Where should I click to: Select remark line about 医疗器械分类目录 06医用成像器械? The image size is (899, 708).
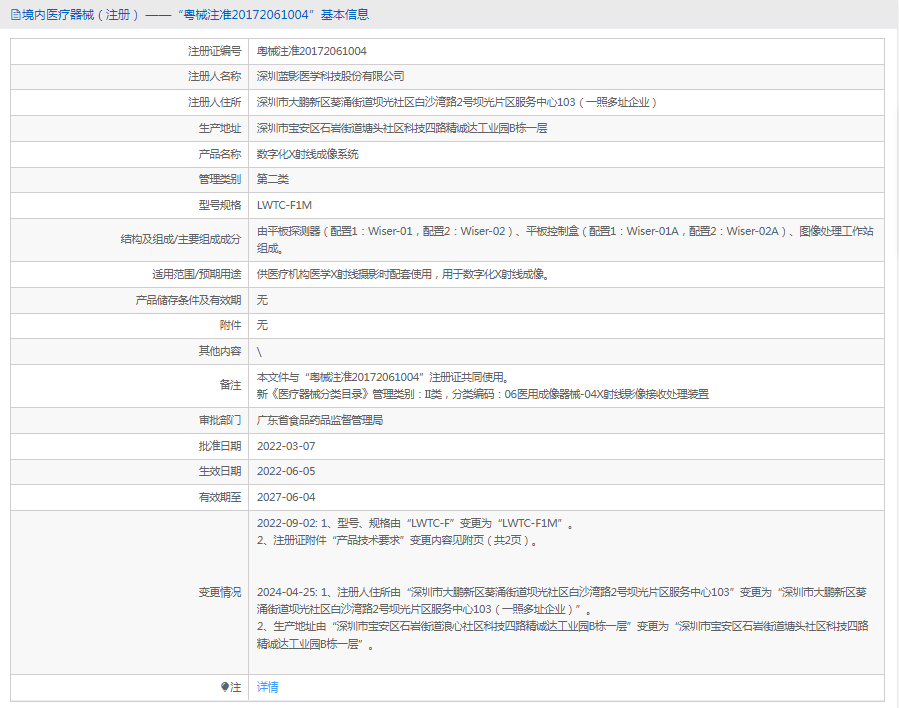pyautogui.click(x=483, y=394)
